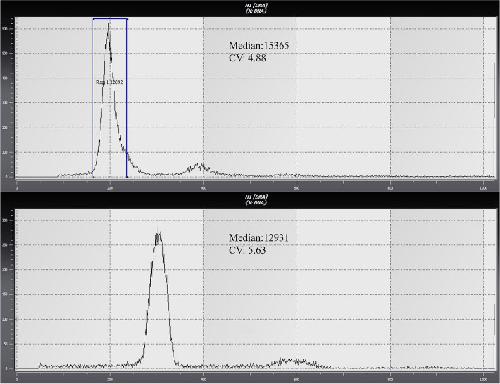Viewport: 500px width, 384px height.
Task: Select the blue Rng 1 gate label
Action: (110, 82)
